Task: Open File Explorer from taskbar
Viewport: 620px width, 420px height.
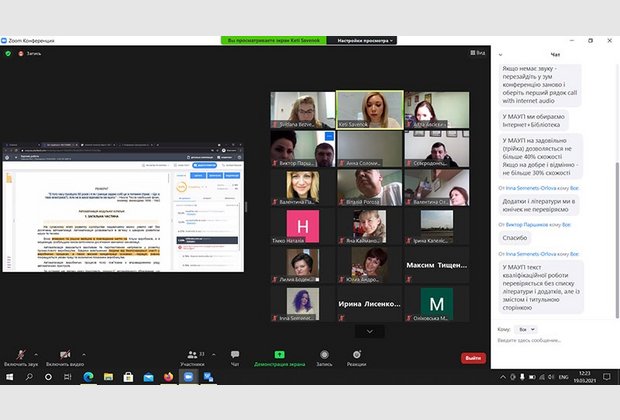Action: pos(108,377)
